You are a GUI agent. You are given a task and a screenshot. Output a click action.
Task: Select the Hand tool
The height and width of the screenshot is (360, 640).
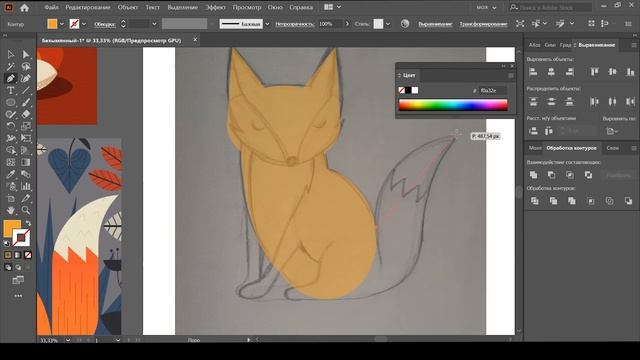pos(11,210)
